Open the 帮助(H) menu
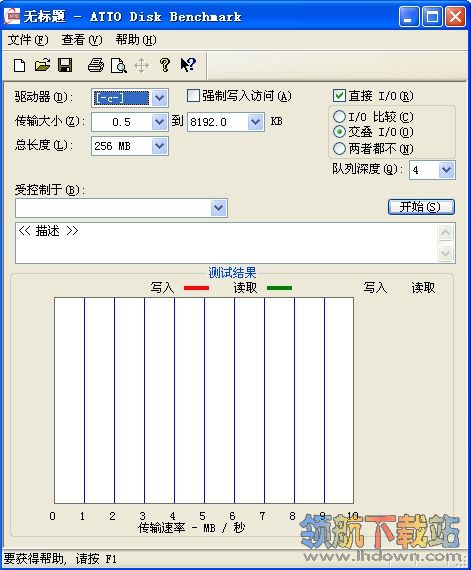471x570 pixels. [136, 40]
